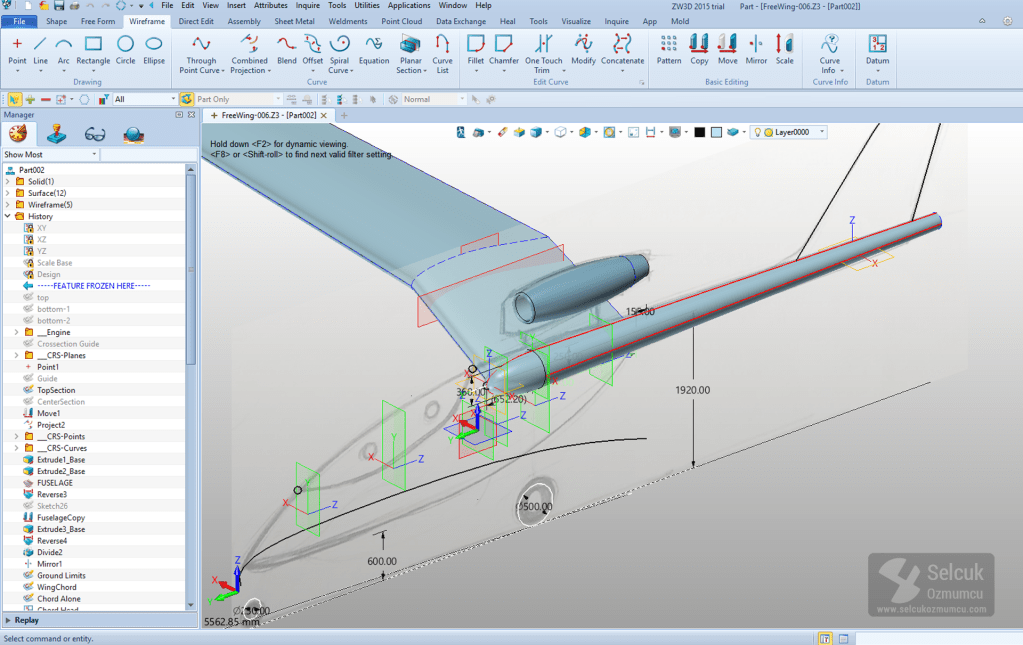This screenshot has width=1023, height=645.
Task: Click the Replay button at panel bottom
Action: (27, 620)
